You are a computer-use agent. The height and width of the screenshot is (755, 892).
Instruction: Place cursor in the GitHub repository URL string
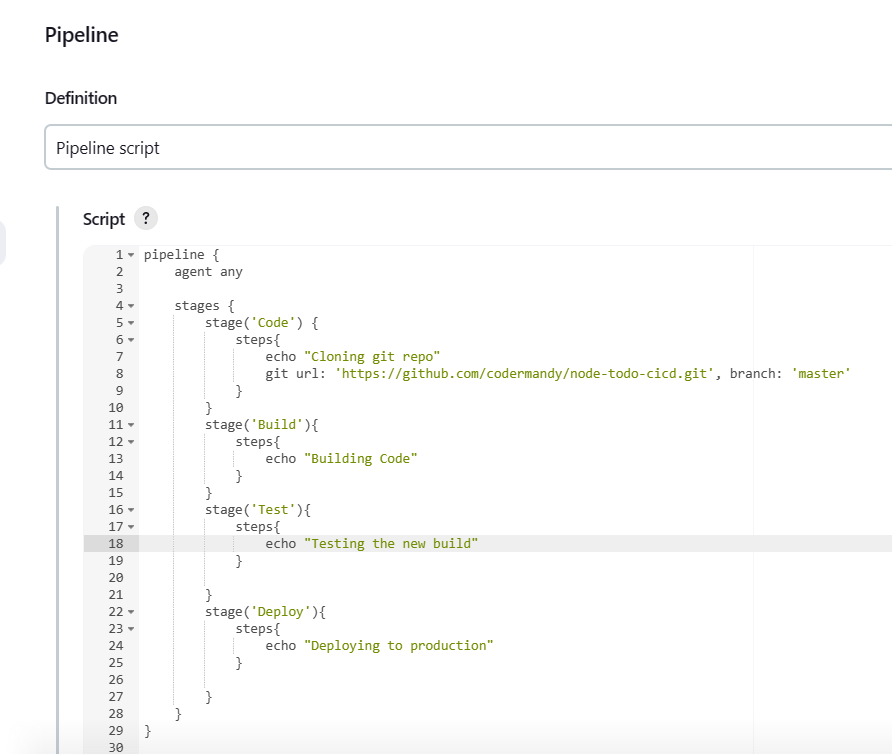coord(524,374)
